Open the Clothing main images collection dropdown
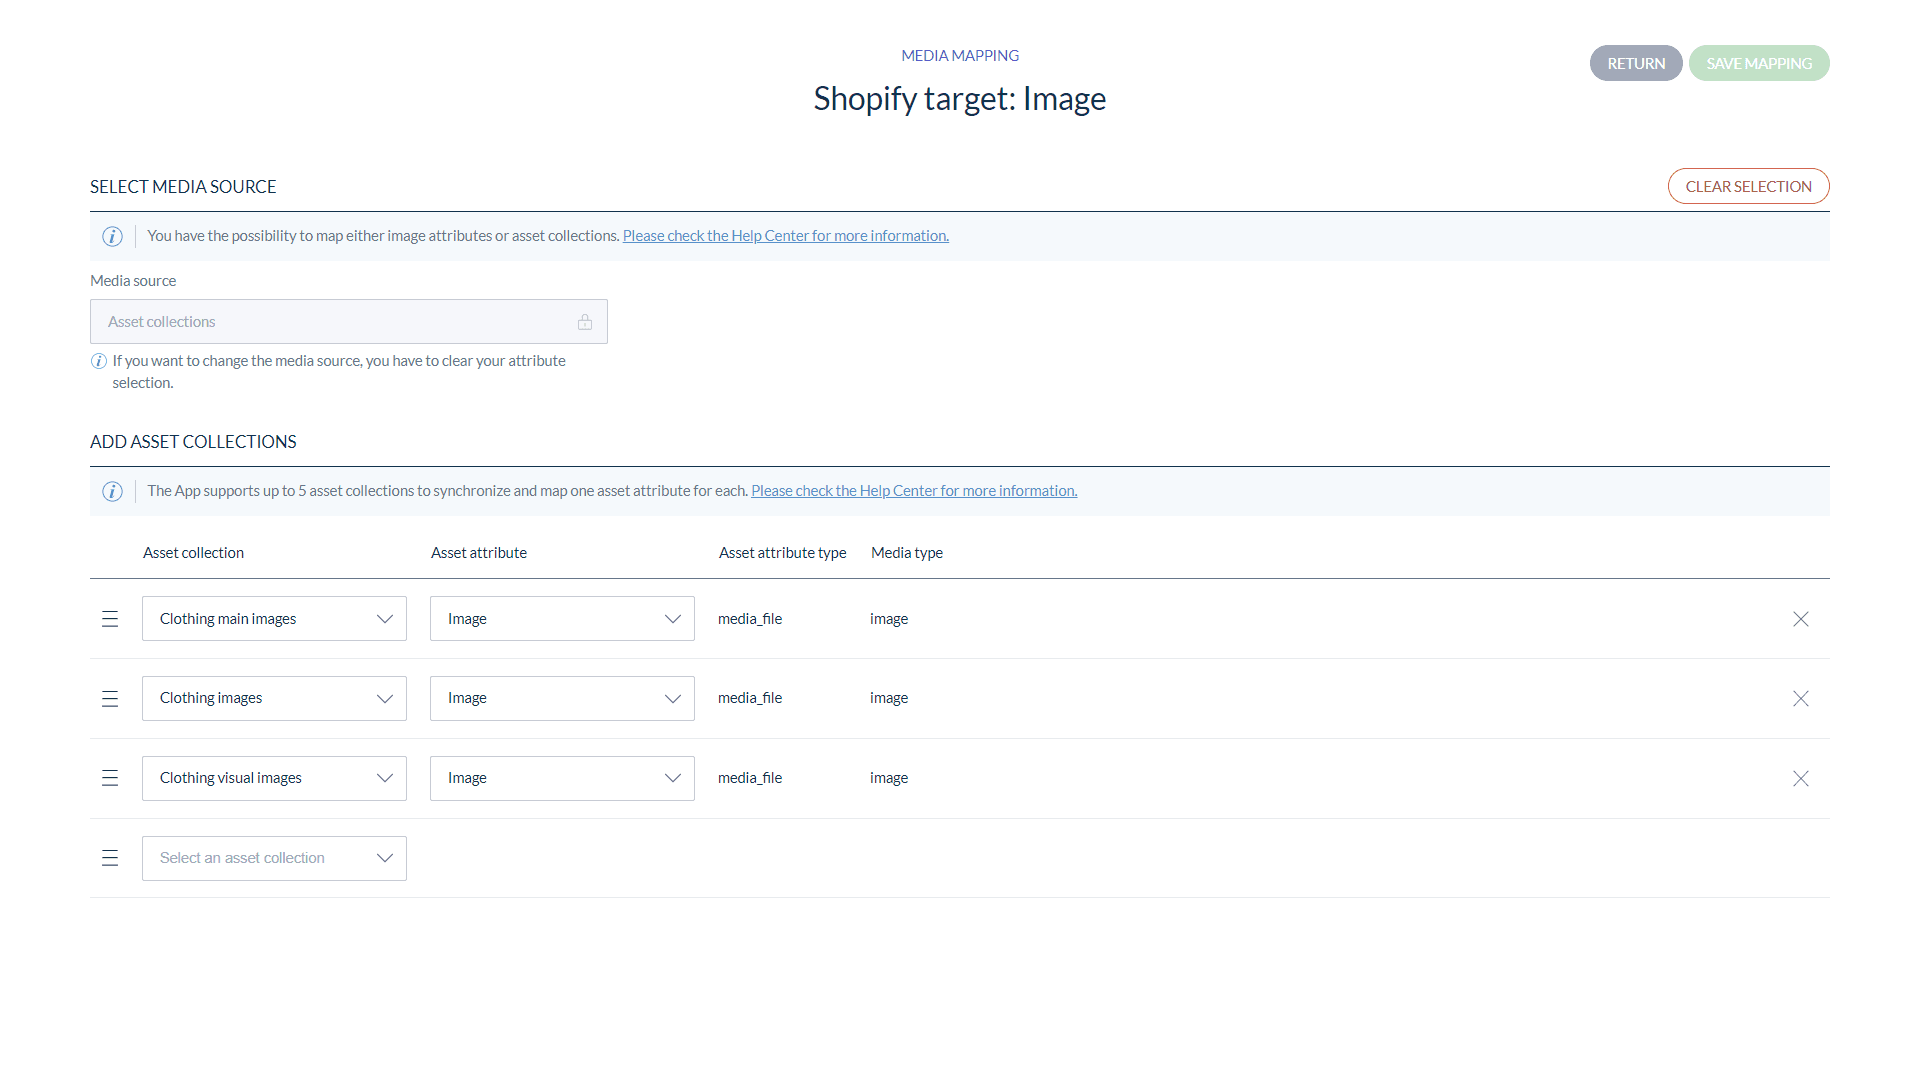The image size is (1920, 1080). (x=274, y=619)
